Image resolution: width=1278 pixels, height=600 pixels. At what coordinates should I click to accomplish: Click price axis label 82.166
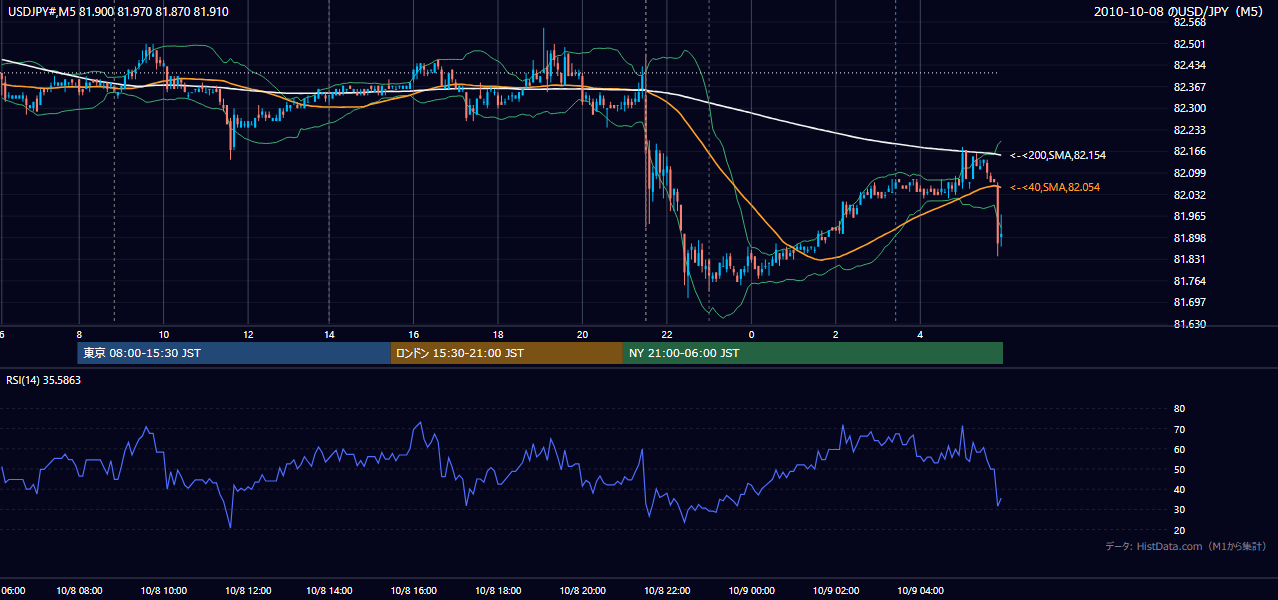[1189, 151]
